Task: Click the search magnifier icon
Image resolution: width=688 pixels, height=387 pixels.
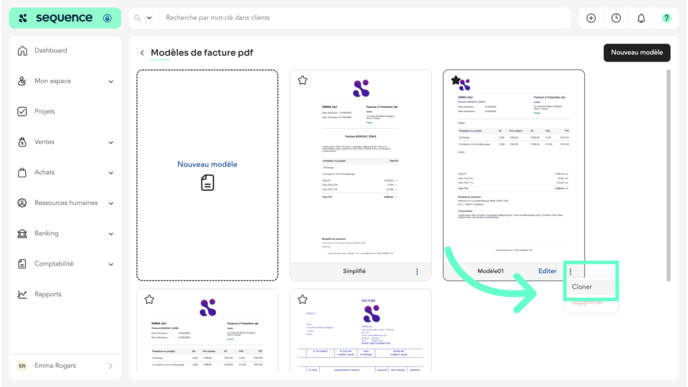Action: pos(138,18)
